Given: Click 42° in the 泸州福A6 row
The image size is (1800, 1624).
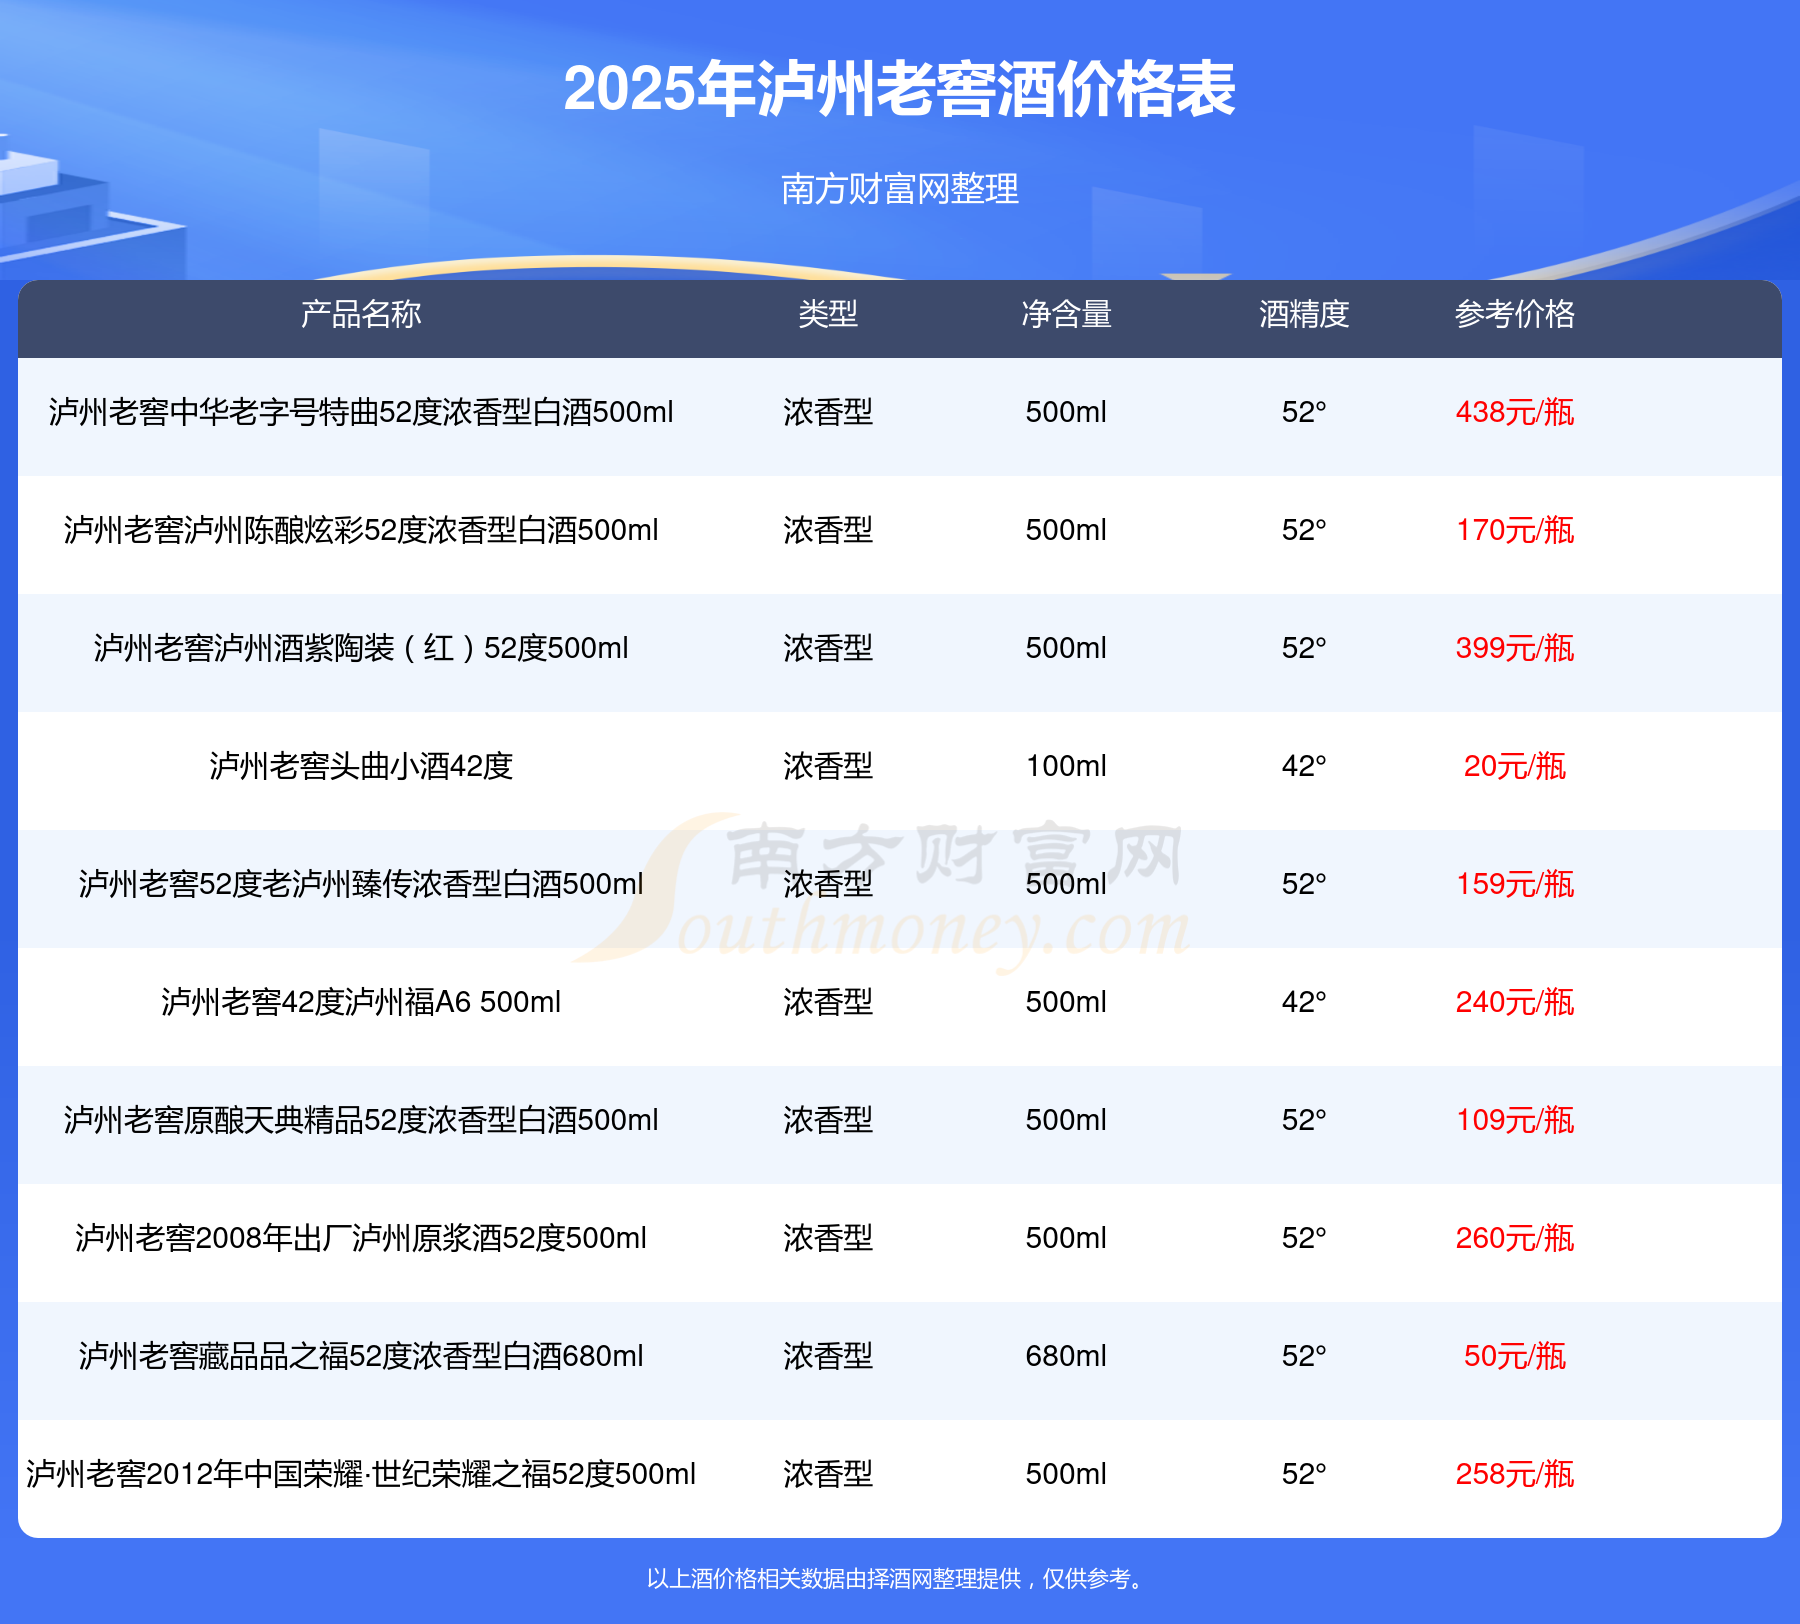Looking at the screenshot, I should click(1304, 1002).
